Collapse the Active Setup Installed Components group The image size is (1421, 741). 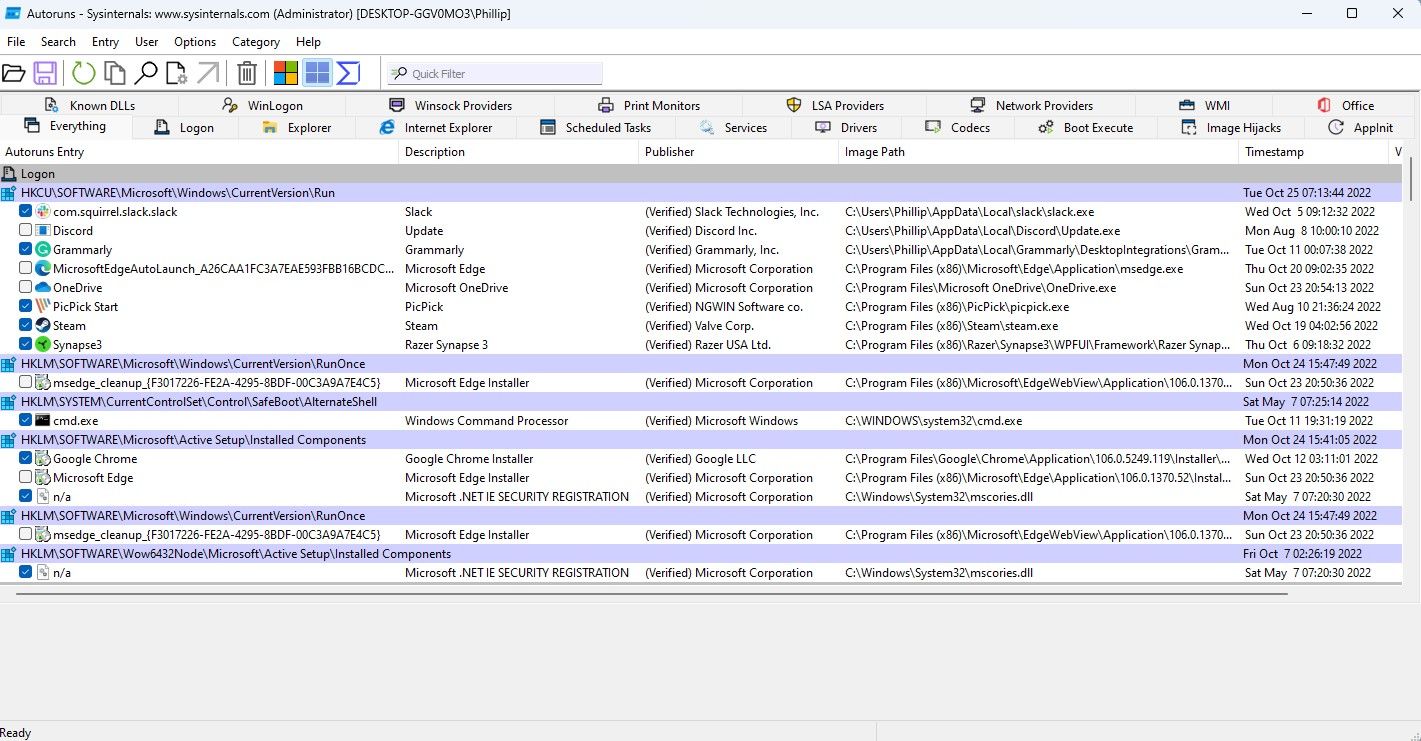click(x=10, y=439)
